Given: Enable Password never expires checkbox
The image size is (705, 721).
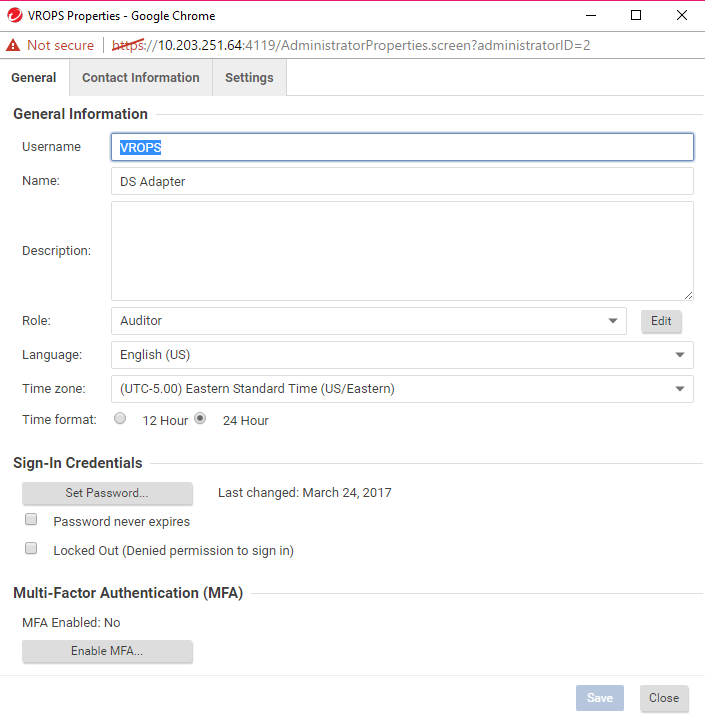Looking at the screenshot, I should click(x=31, y=520).
